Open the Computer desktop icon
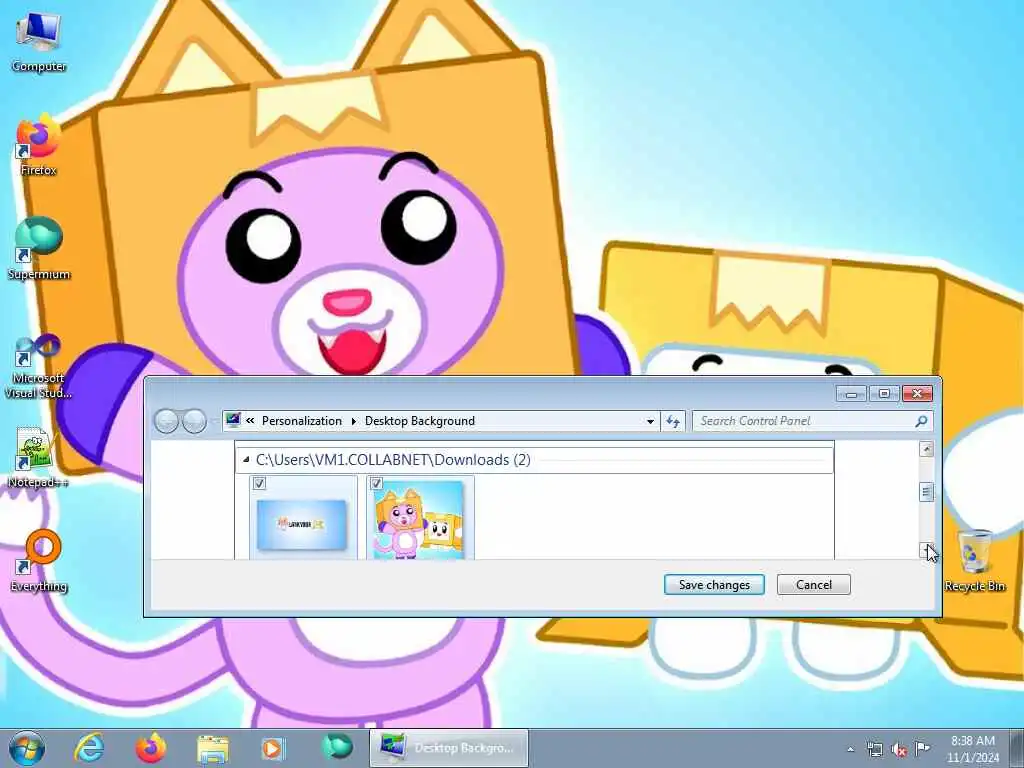1024x768 pixels. (39, 42)
